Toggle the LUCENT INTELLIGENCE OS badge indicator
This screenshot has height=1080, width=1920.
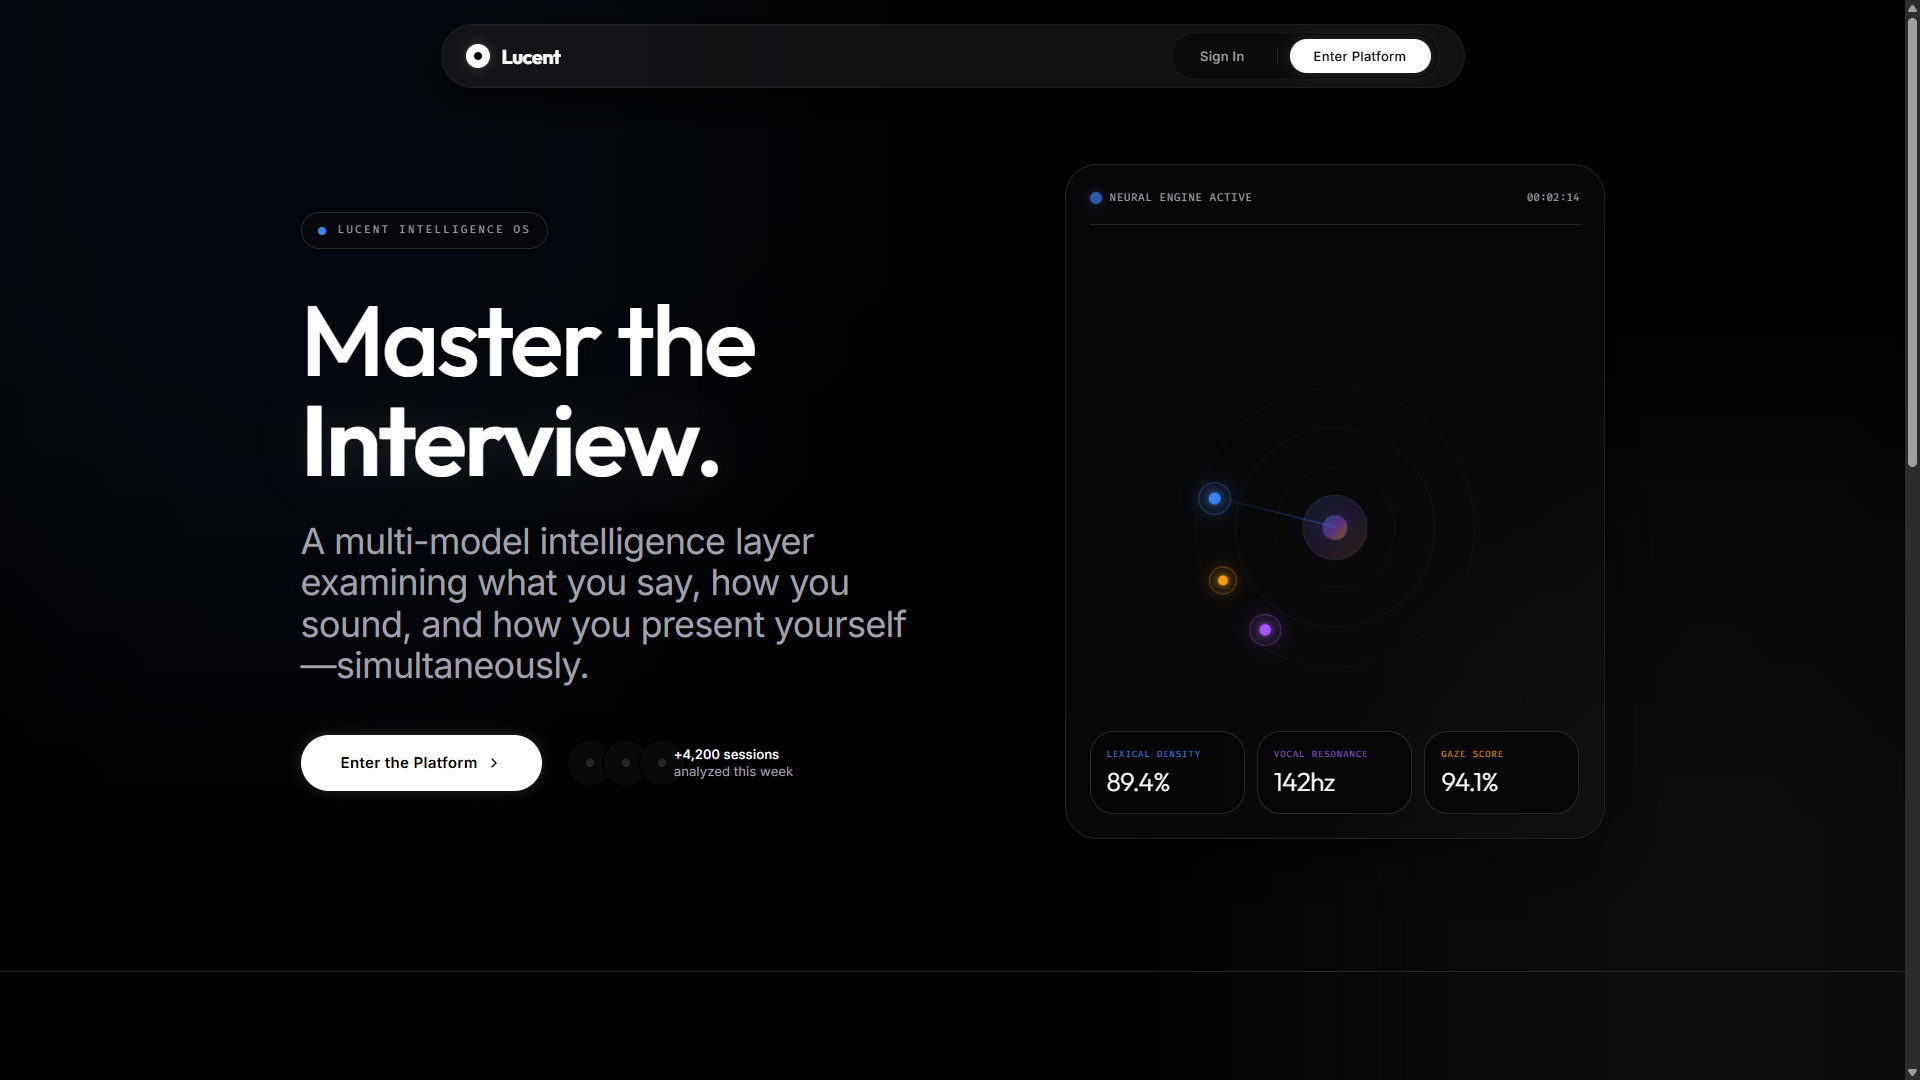click(x=320, y=230)
